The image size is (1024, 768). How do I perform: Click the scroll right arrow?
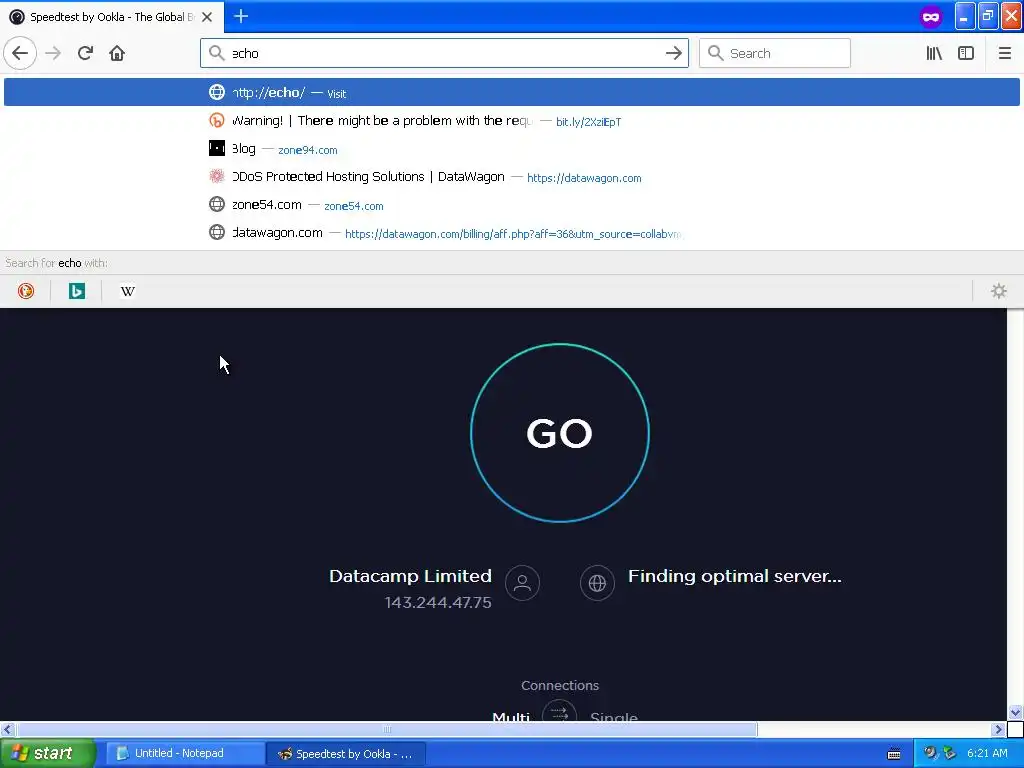pos(999,729)
